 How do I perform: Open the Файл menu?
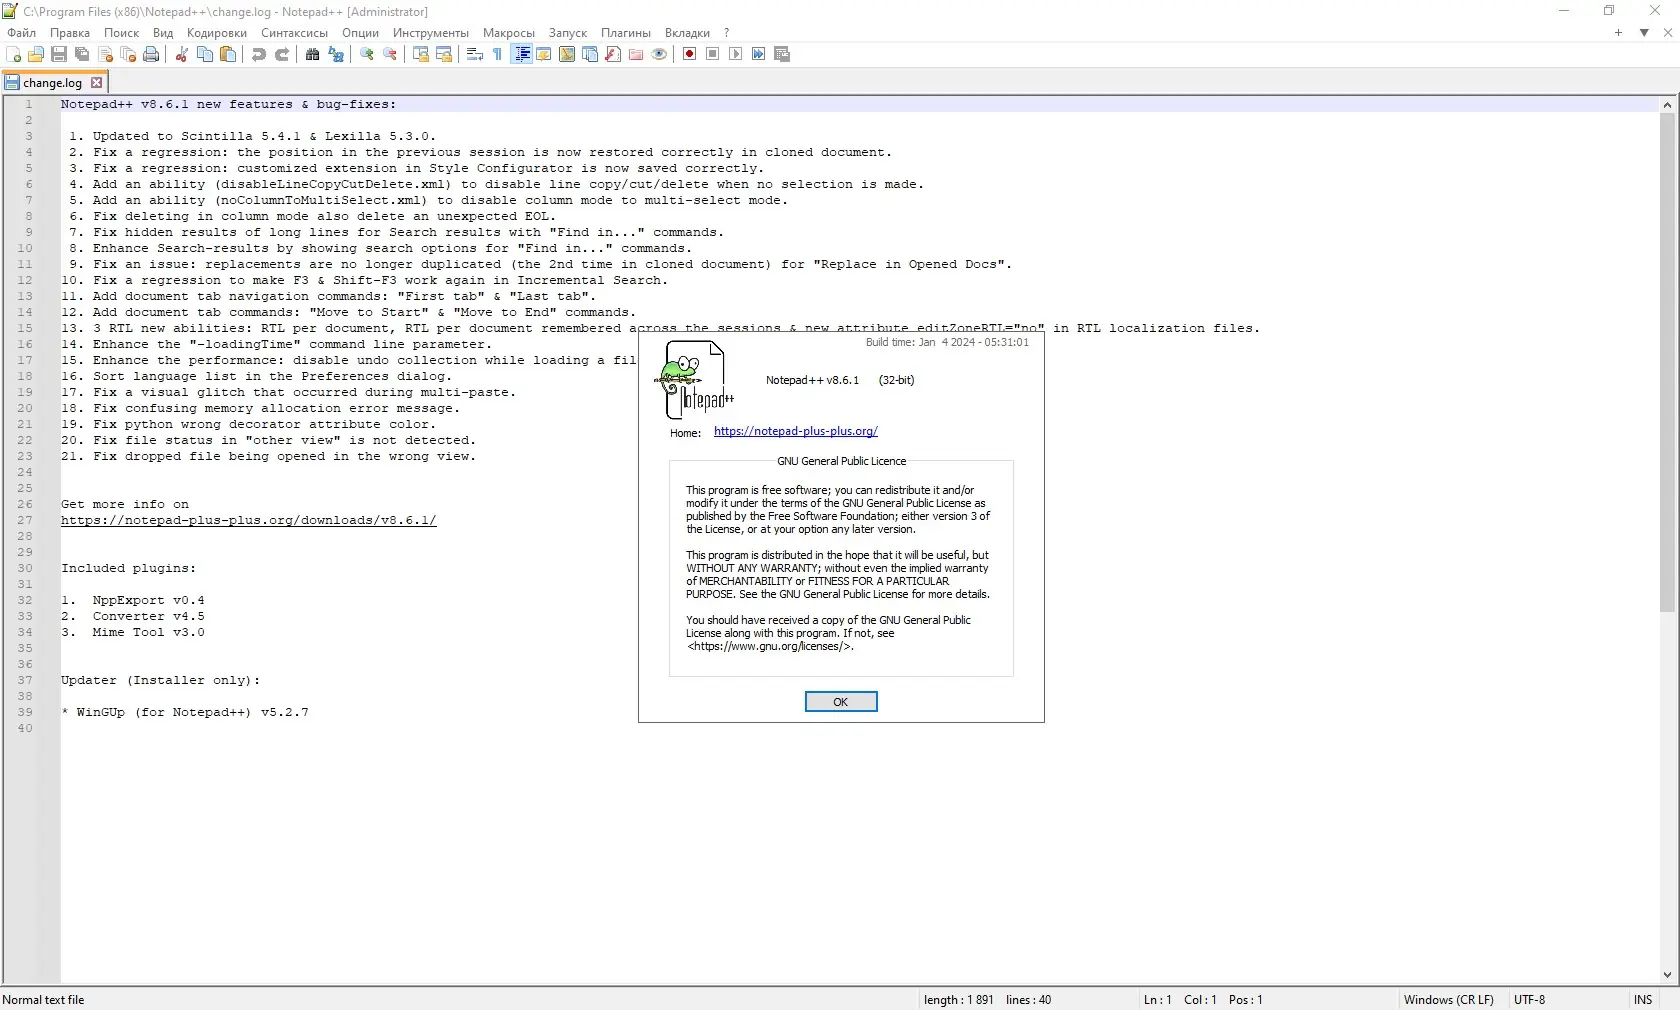pyautogui.click(x=21, y=33)
